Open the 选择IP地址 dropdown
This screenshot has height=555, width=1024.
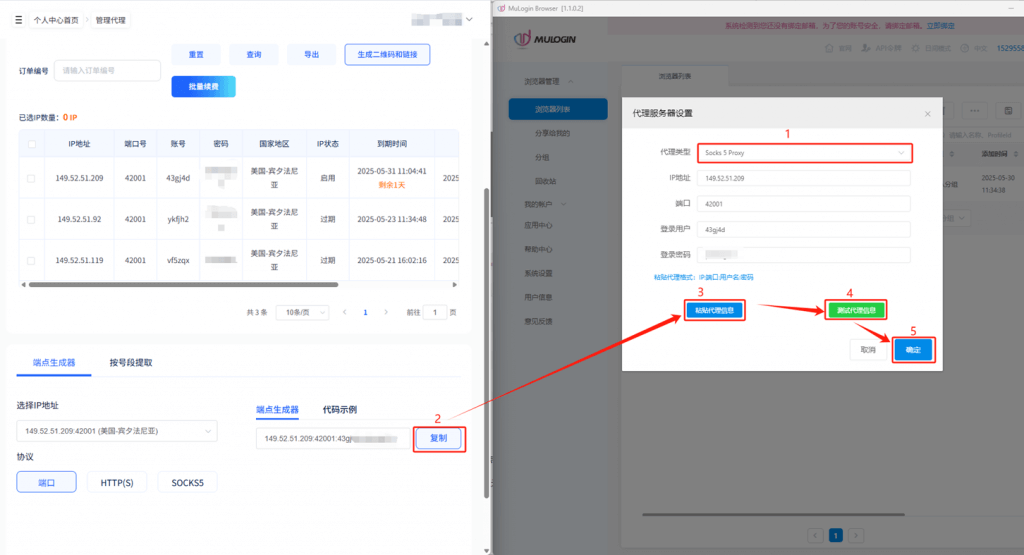[x=117, y=431]
